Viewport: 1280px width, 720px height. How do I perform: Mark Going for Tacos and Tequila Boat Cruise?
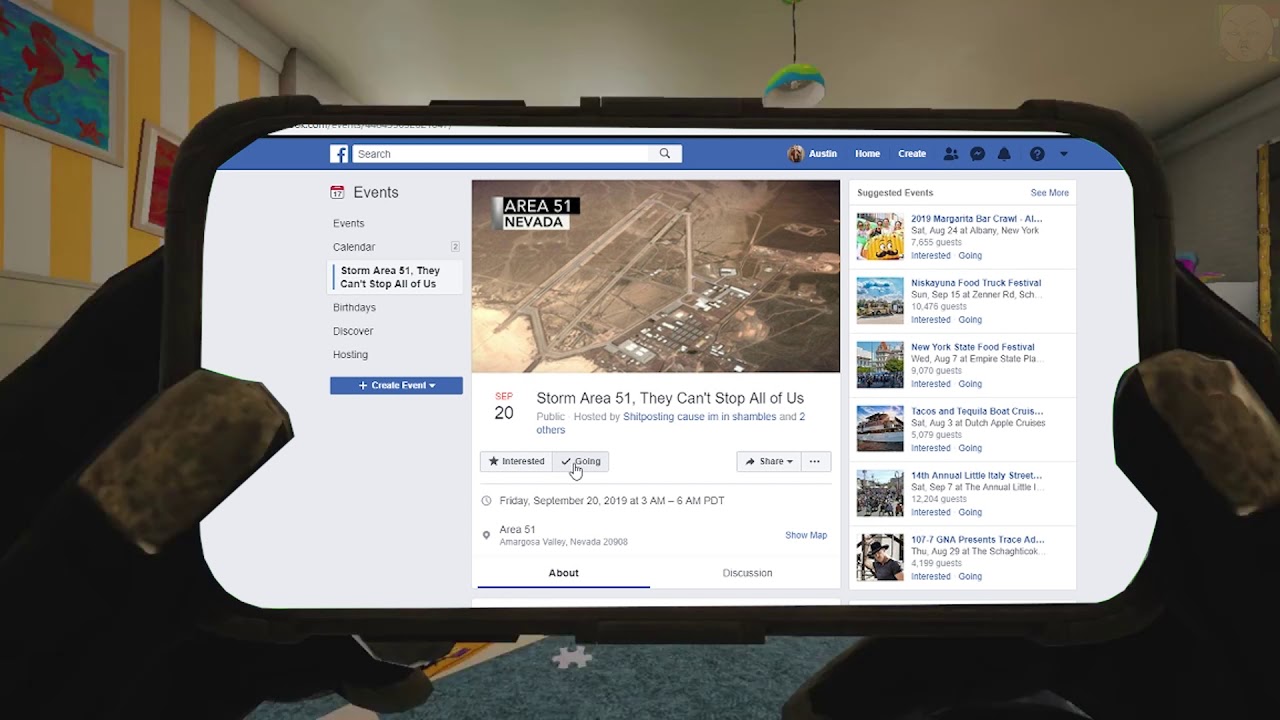[x=970, y=448]
